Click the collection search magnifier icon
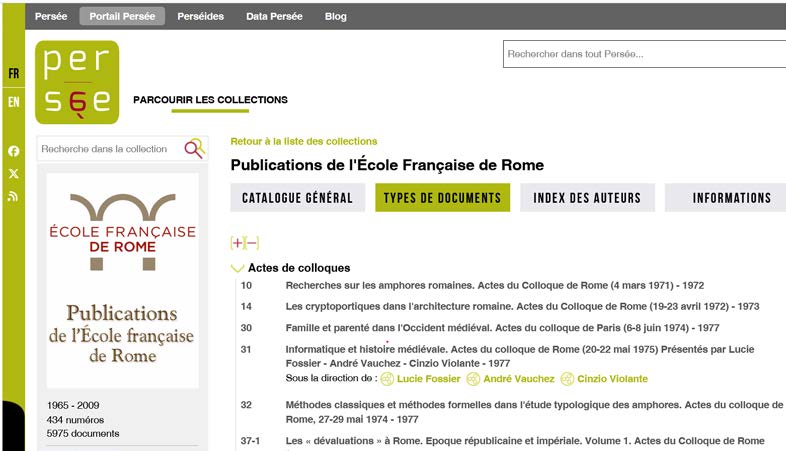The width and height of the screenshot is (786, 451). (x=194, y=149)
